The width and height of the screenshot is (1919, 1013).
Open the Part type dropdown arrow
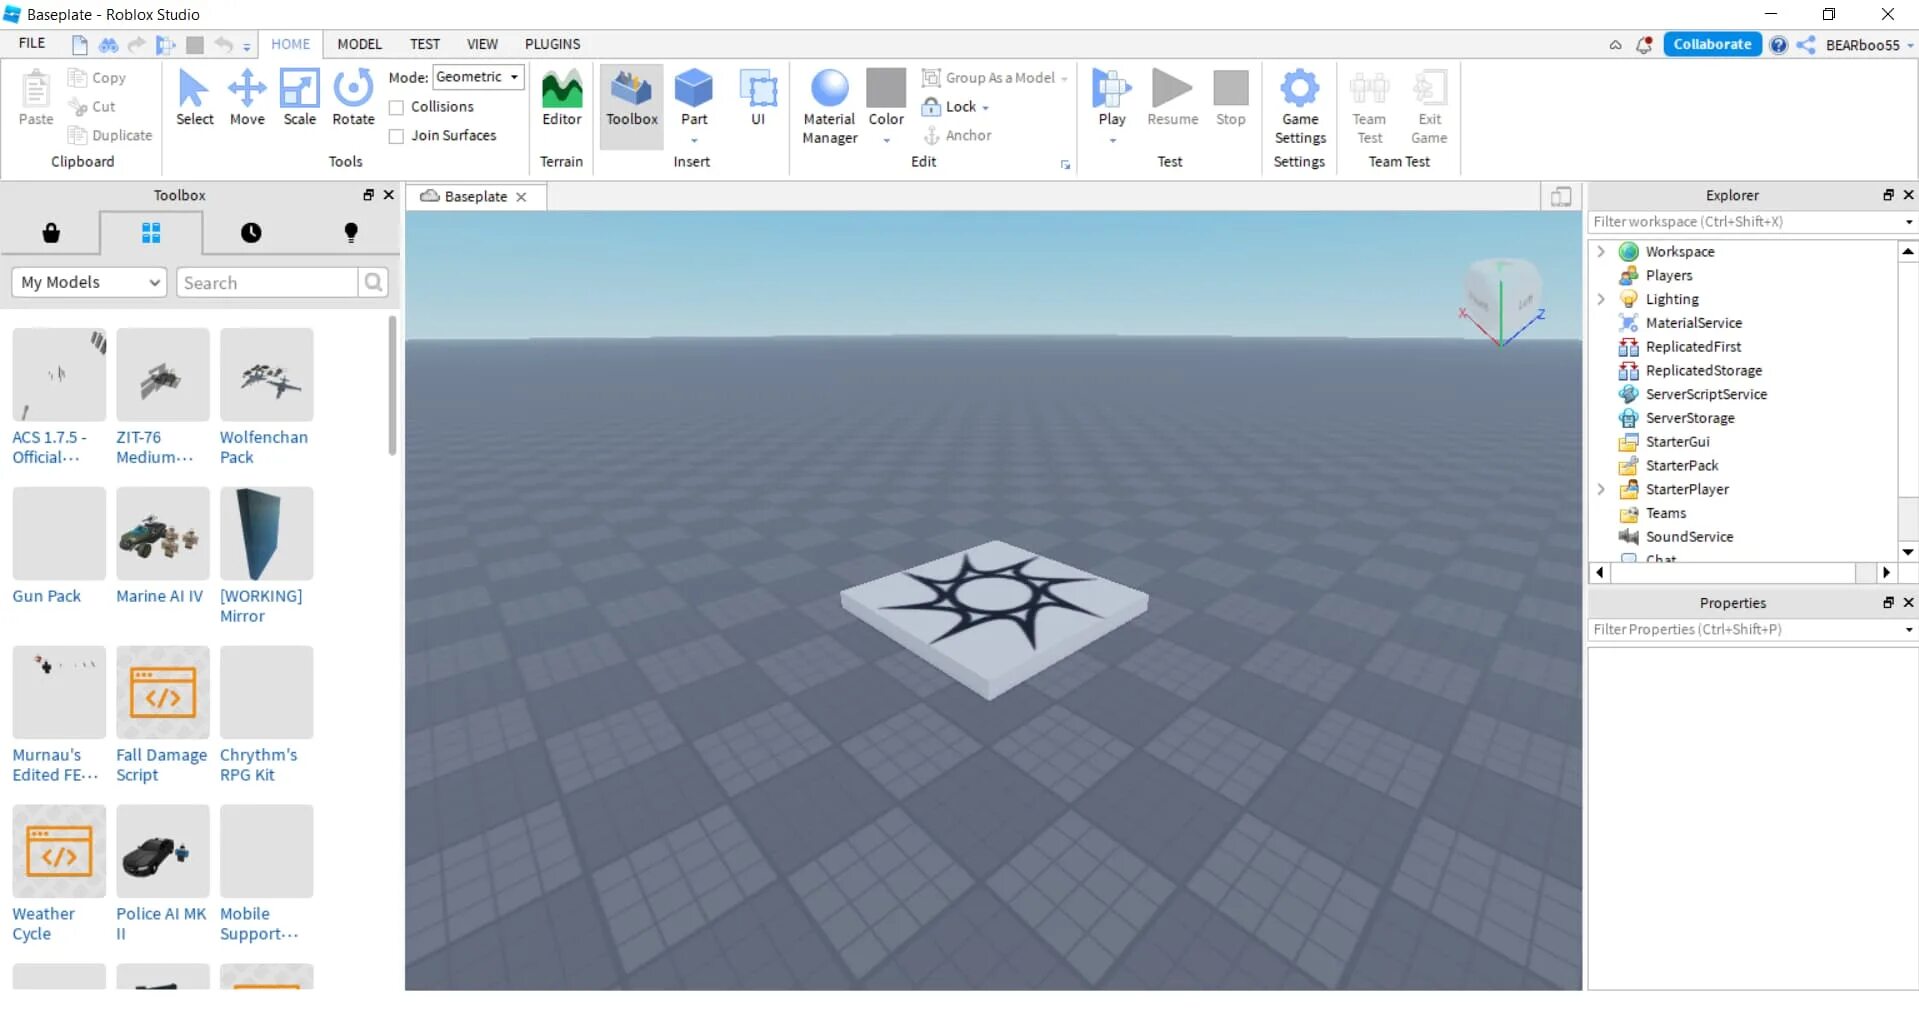tap(694, 141)
